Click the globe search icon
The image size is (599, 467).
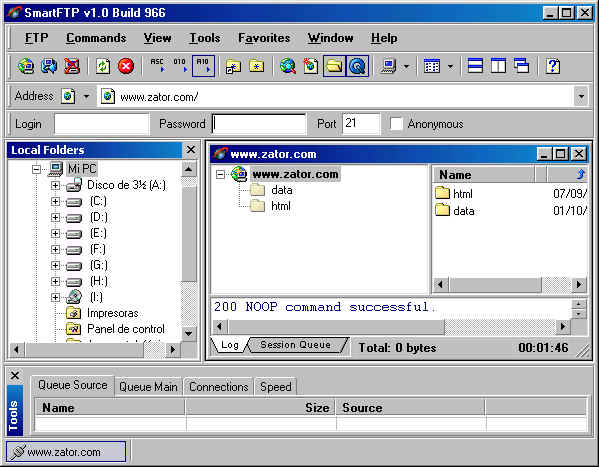tap(288, 66)
